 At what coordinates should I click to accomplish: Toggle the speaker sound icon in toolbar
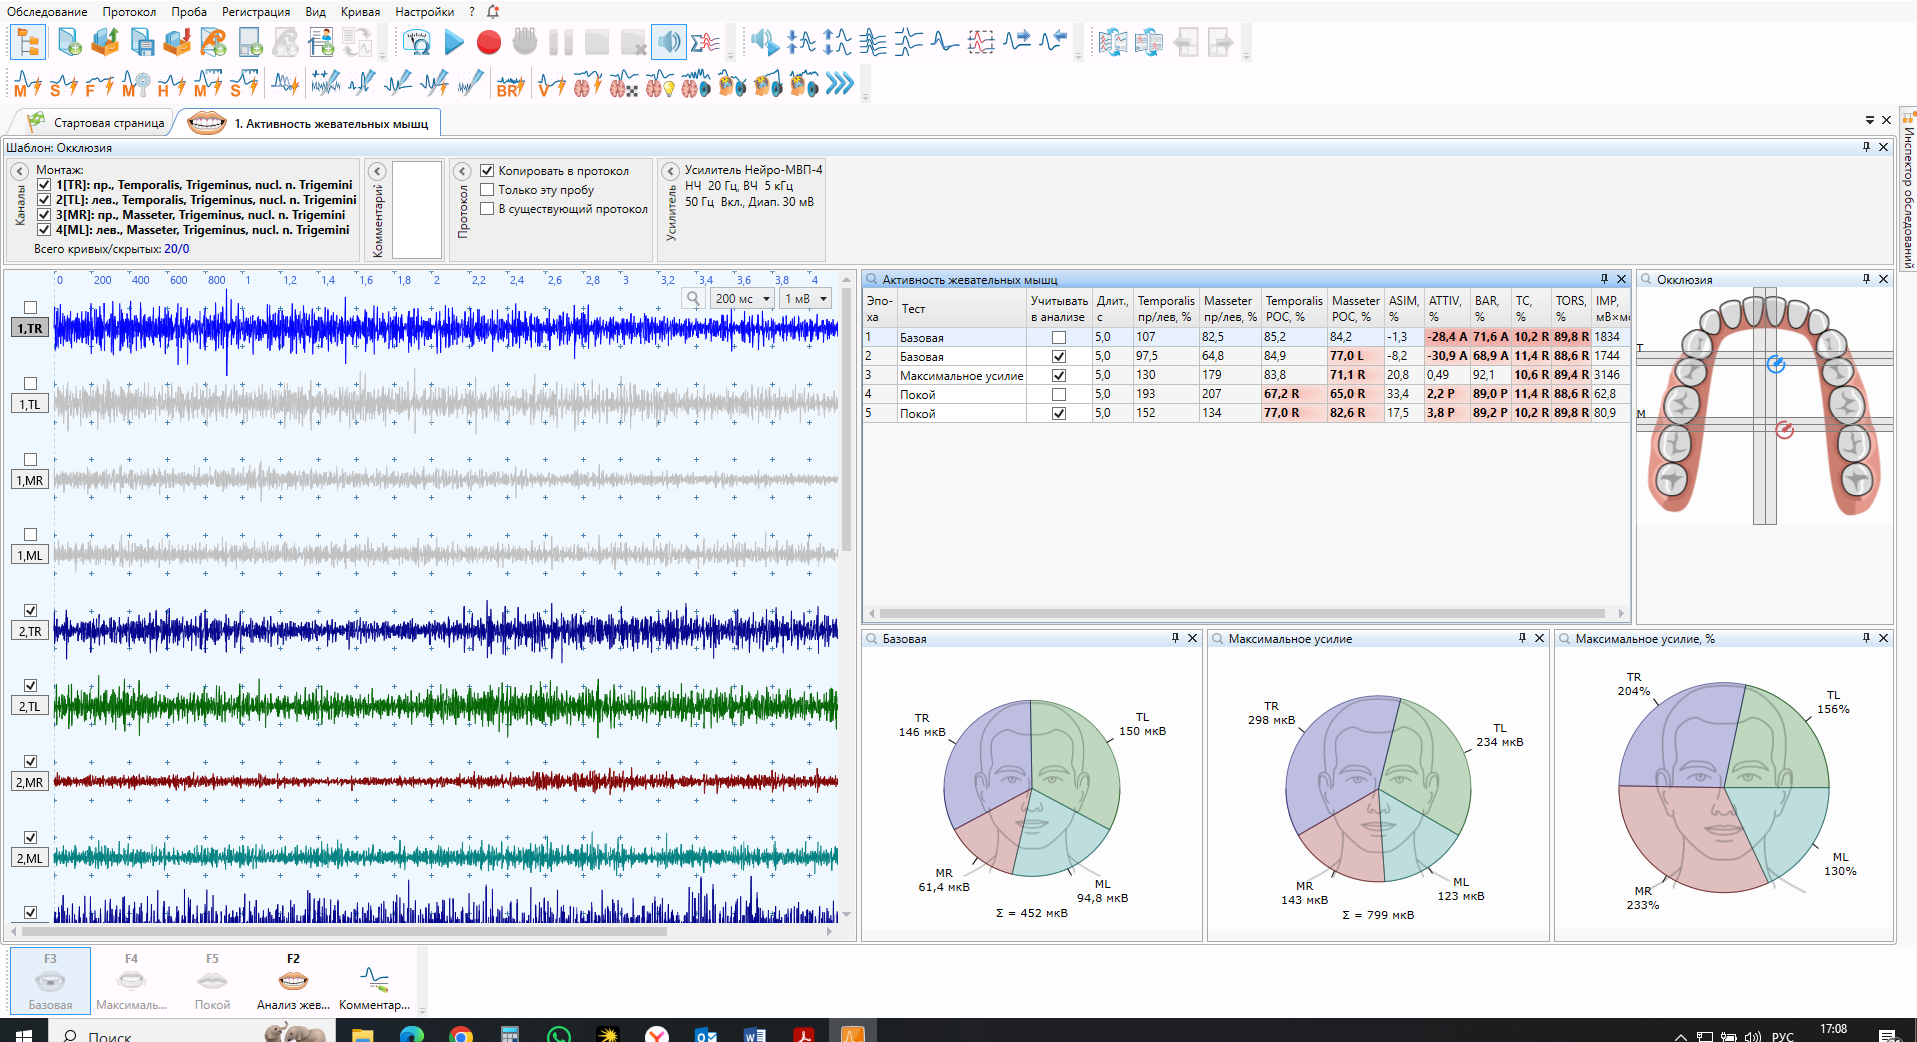click(669, 42)
